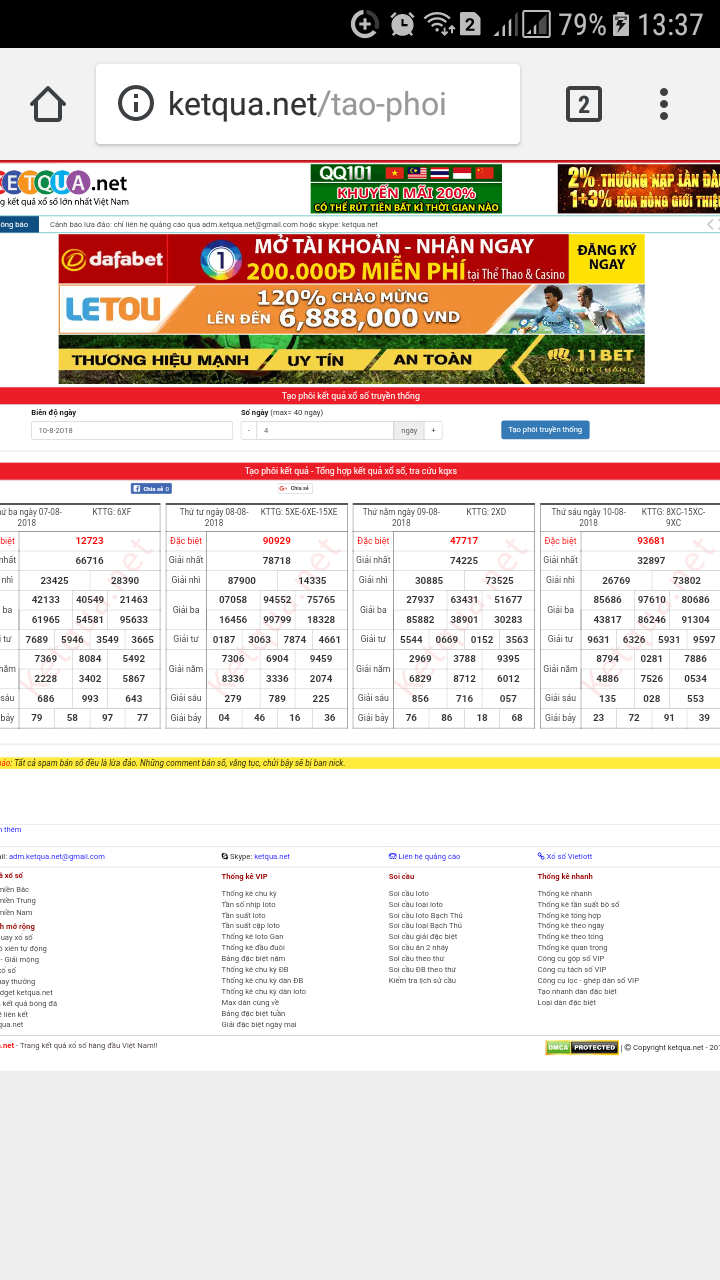Tap the address bar URL ketqua.net/tao-phoi
The image size is (720, 1280).
coord(307,104)
